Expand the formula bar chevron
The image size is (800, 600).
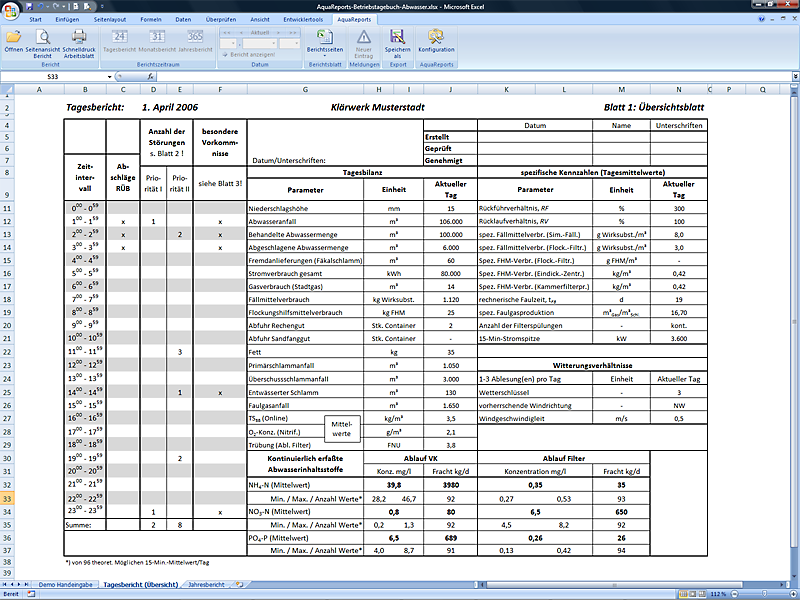[x=795, y=77]
